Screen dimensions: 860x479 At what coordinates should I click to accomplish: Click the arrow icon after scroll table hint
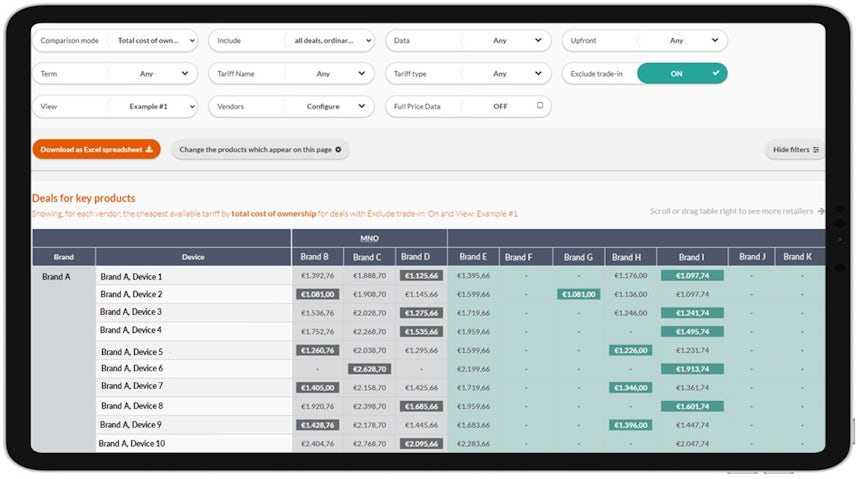coord(821,211)
